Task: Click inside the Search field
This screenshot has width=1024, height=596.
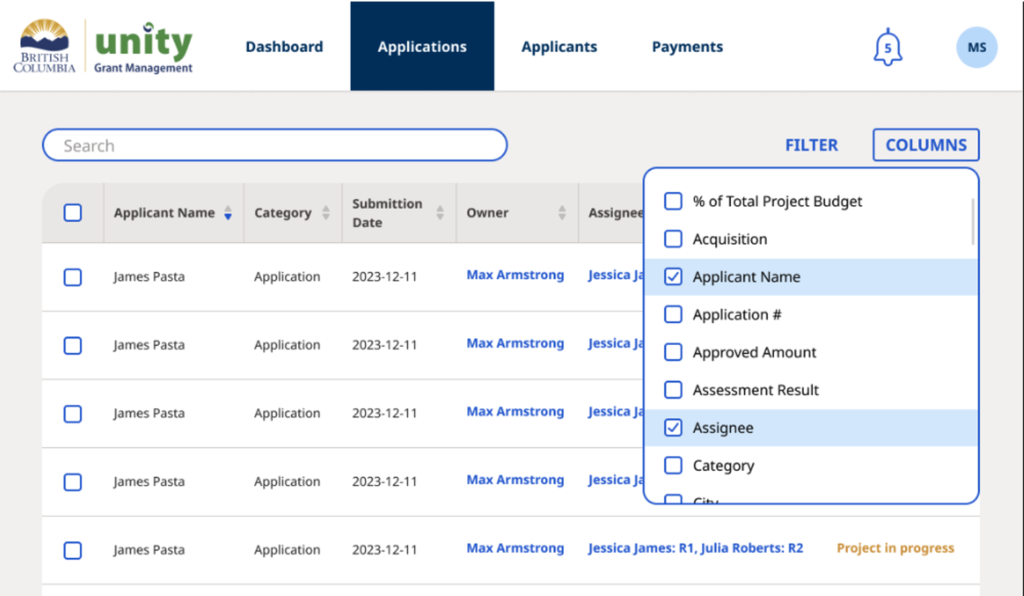Action: coord(274,145)
